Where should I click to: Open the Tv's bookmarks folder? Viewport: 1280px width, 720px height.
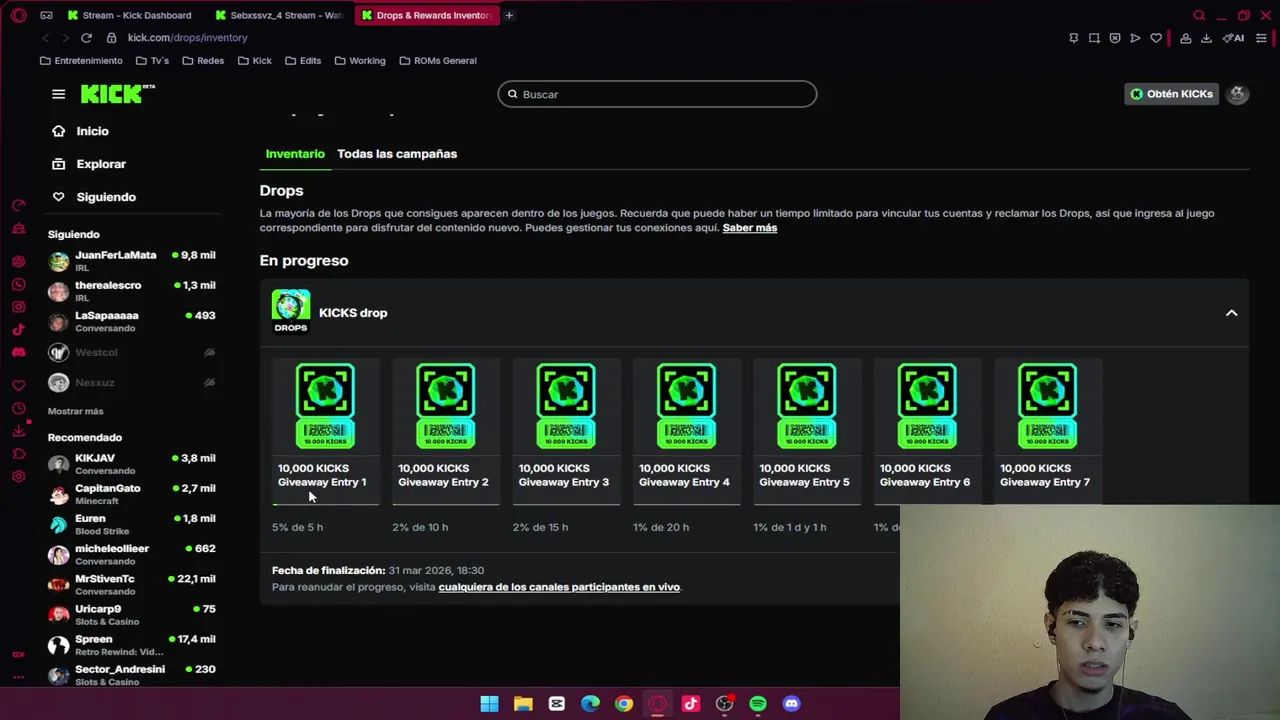coord(153,61)
